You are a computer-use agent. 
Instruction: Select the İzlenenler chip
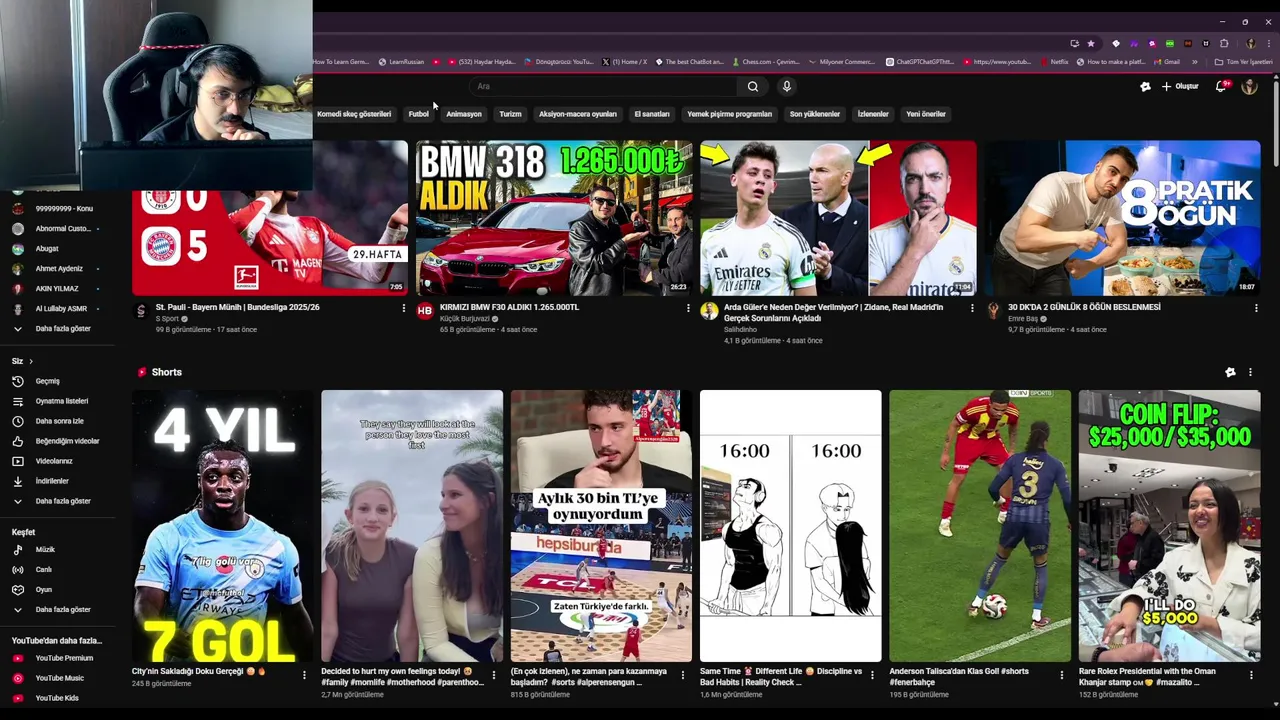(x=873, y=114)
